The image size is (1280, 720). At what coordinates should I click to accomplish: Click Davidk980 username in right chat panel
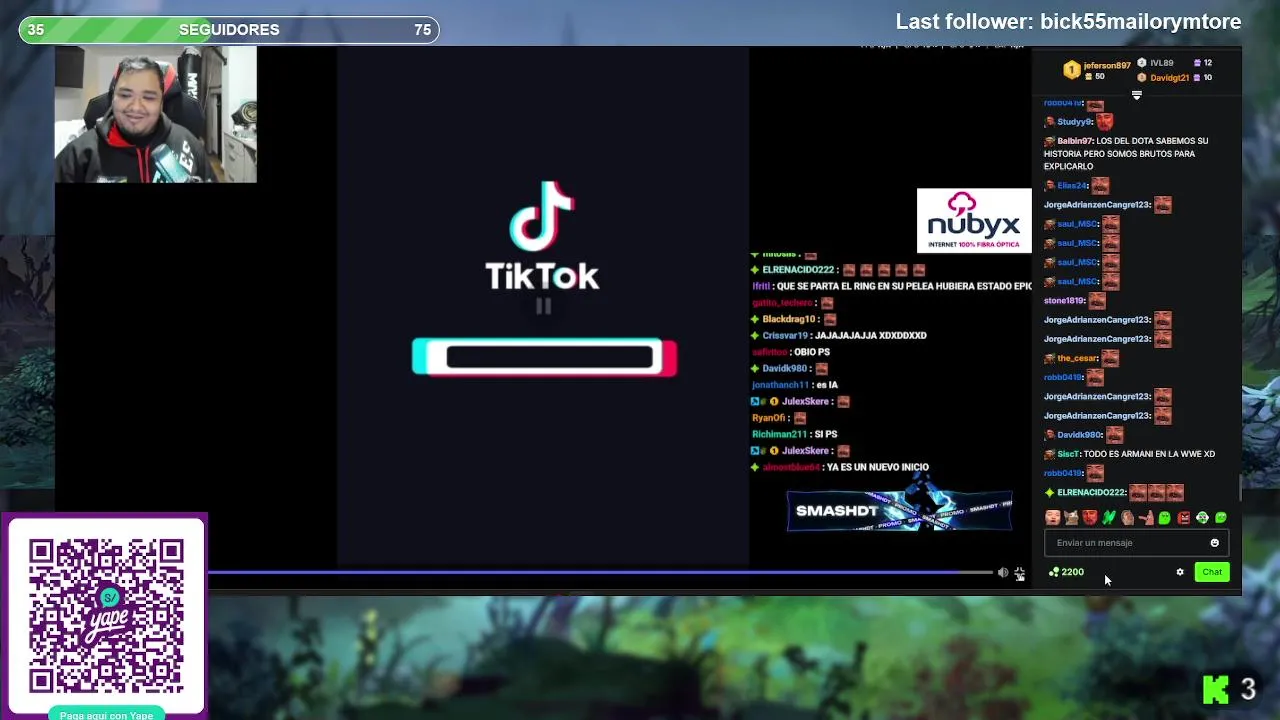[x=1079, y=435]
